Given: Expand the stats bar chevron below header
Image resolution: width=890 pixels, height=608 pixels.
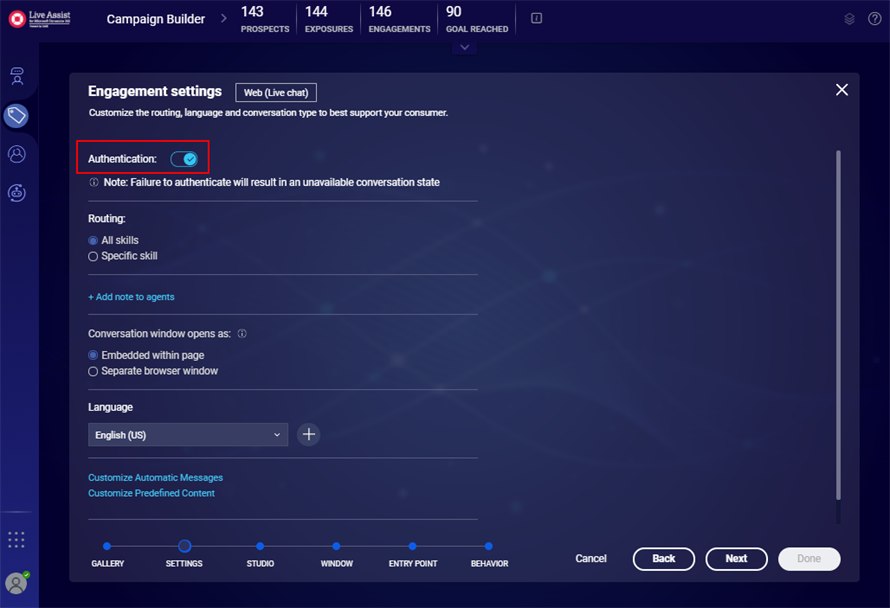Looking at the screenshot, I should coord(464,47).
